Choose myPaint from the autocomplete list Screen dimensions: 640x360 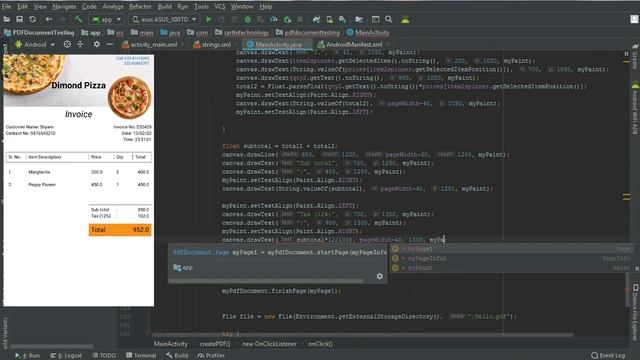512,268
